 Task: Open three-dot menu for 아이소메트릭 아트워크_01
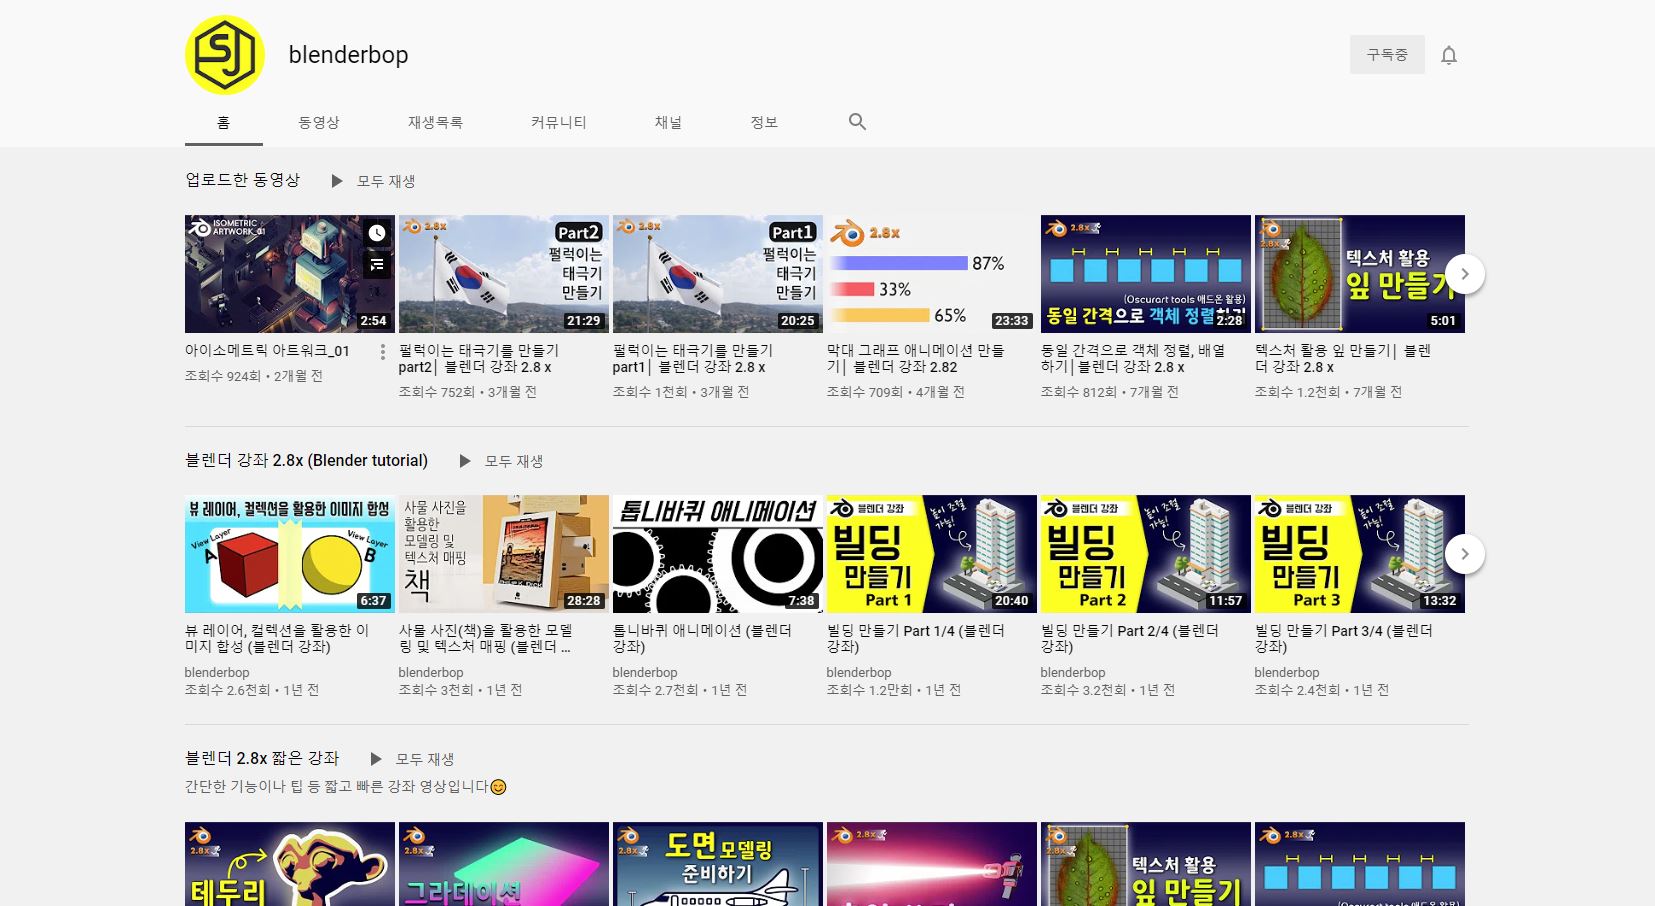(382, 352)
